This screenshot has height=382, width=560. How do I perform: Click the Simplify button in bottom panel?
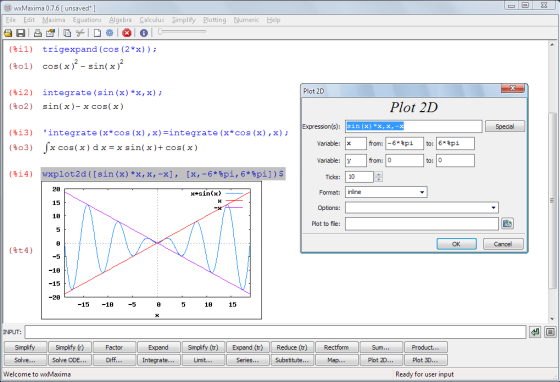25,347
